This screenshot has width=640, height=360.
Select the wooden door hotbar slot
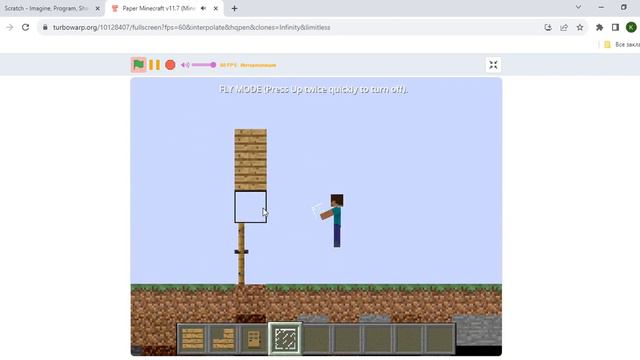click(x=254, y=338)
